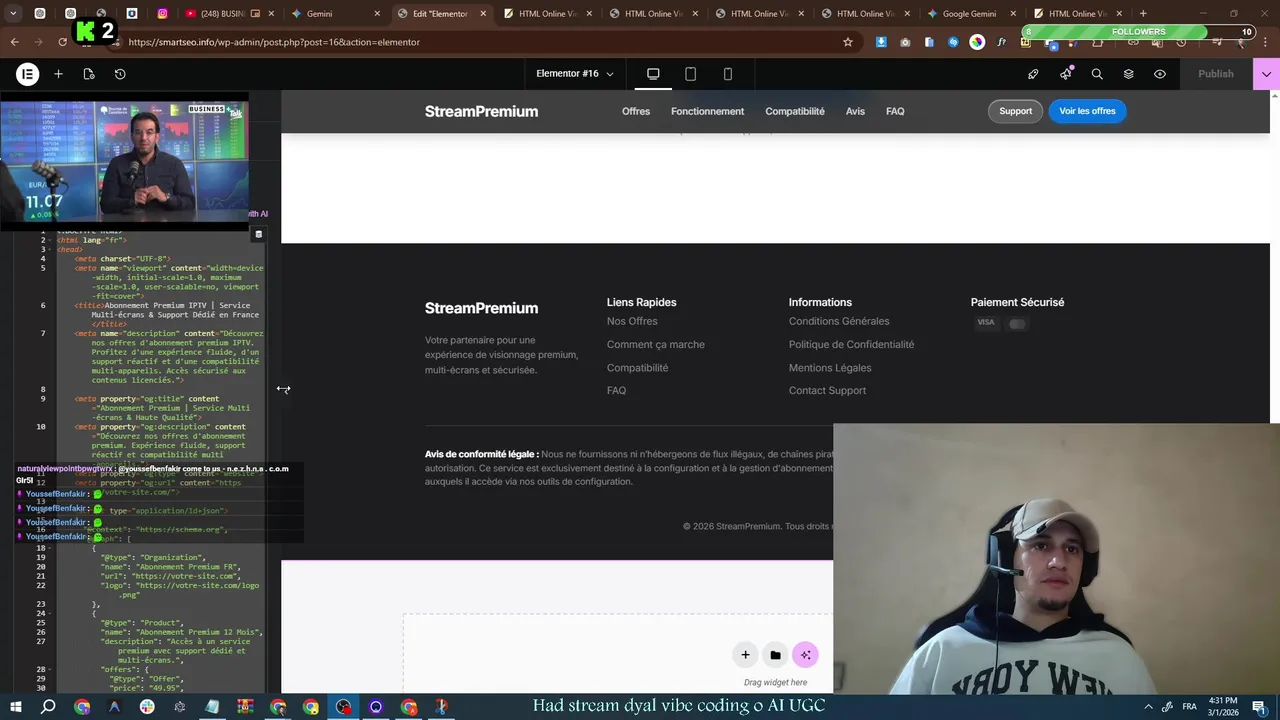Click the "price": "49.95" code line
Image resolution: width=1280 pixels, height=720 pixels.
(145, 688)
